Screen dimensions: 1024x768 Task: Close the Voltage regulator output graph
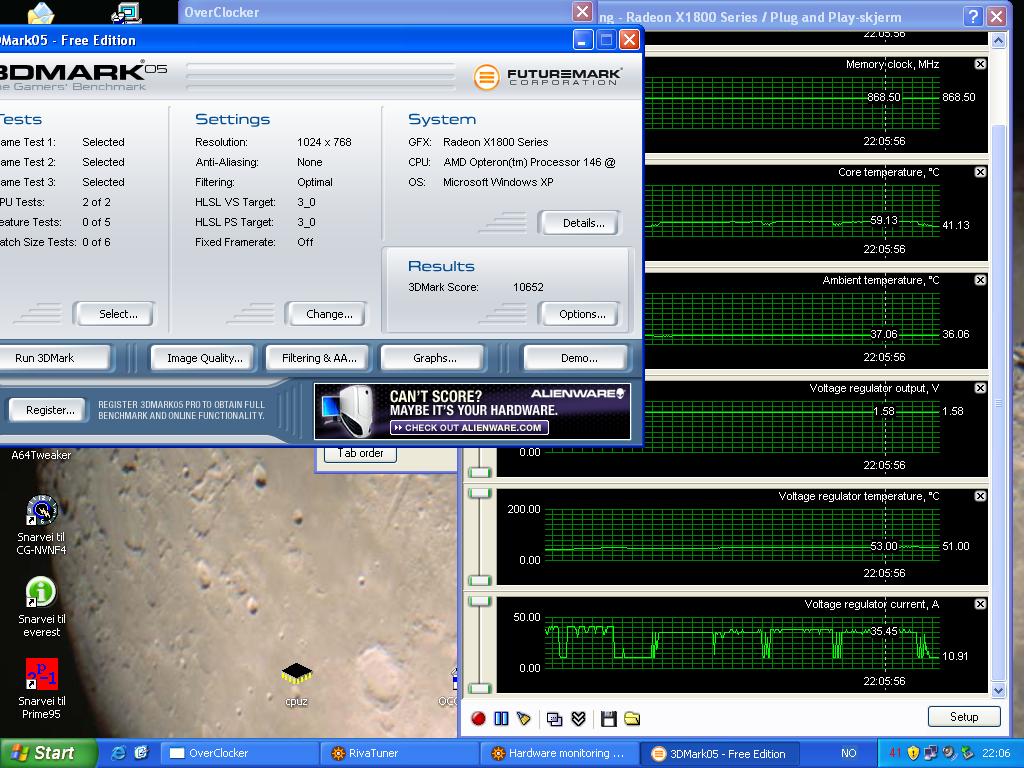point(980,388)
